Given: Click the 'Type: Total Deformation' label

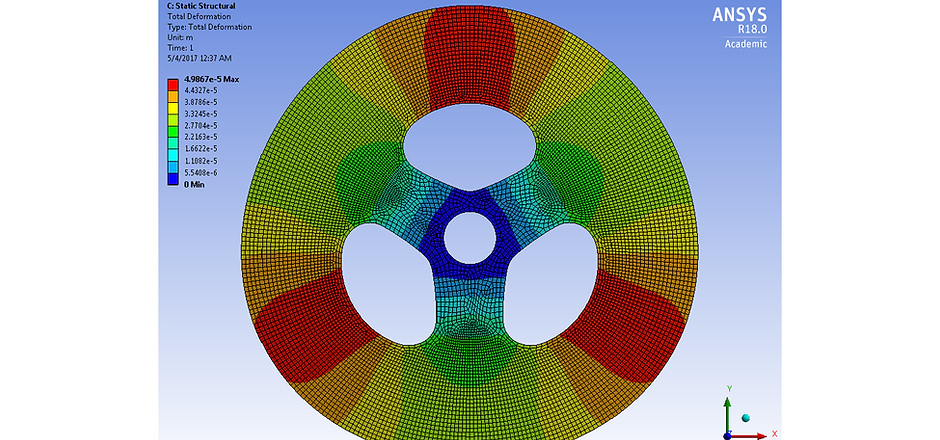Looking at the screenshot, I should pos(209,27).
